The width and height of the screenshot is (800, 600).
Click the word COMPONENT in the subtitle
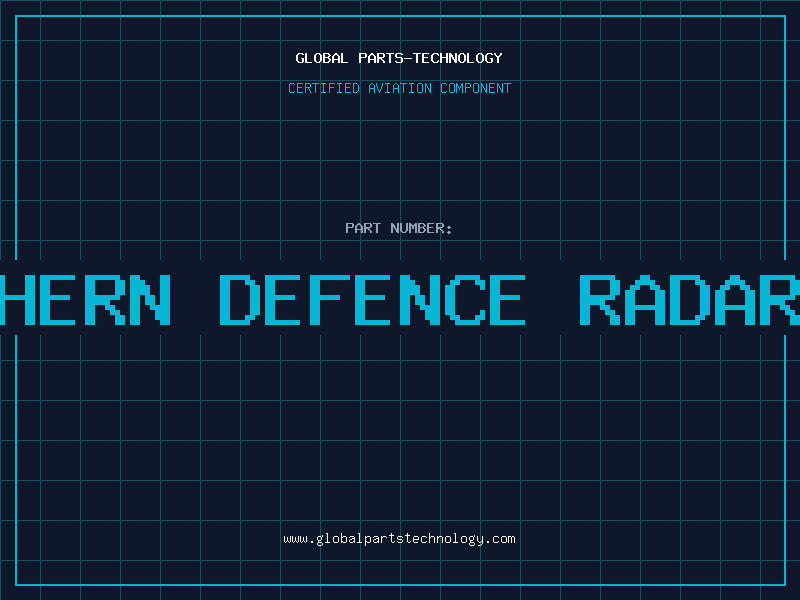coord(472,88)
